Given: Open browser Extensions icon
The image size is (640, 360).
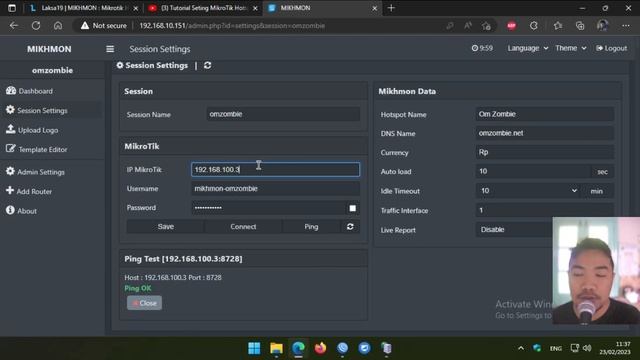Looking at the screenshot, I should pyautogui.click(x=534, y=26).
